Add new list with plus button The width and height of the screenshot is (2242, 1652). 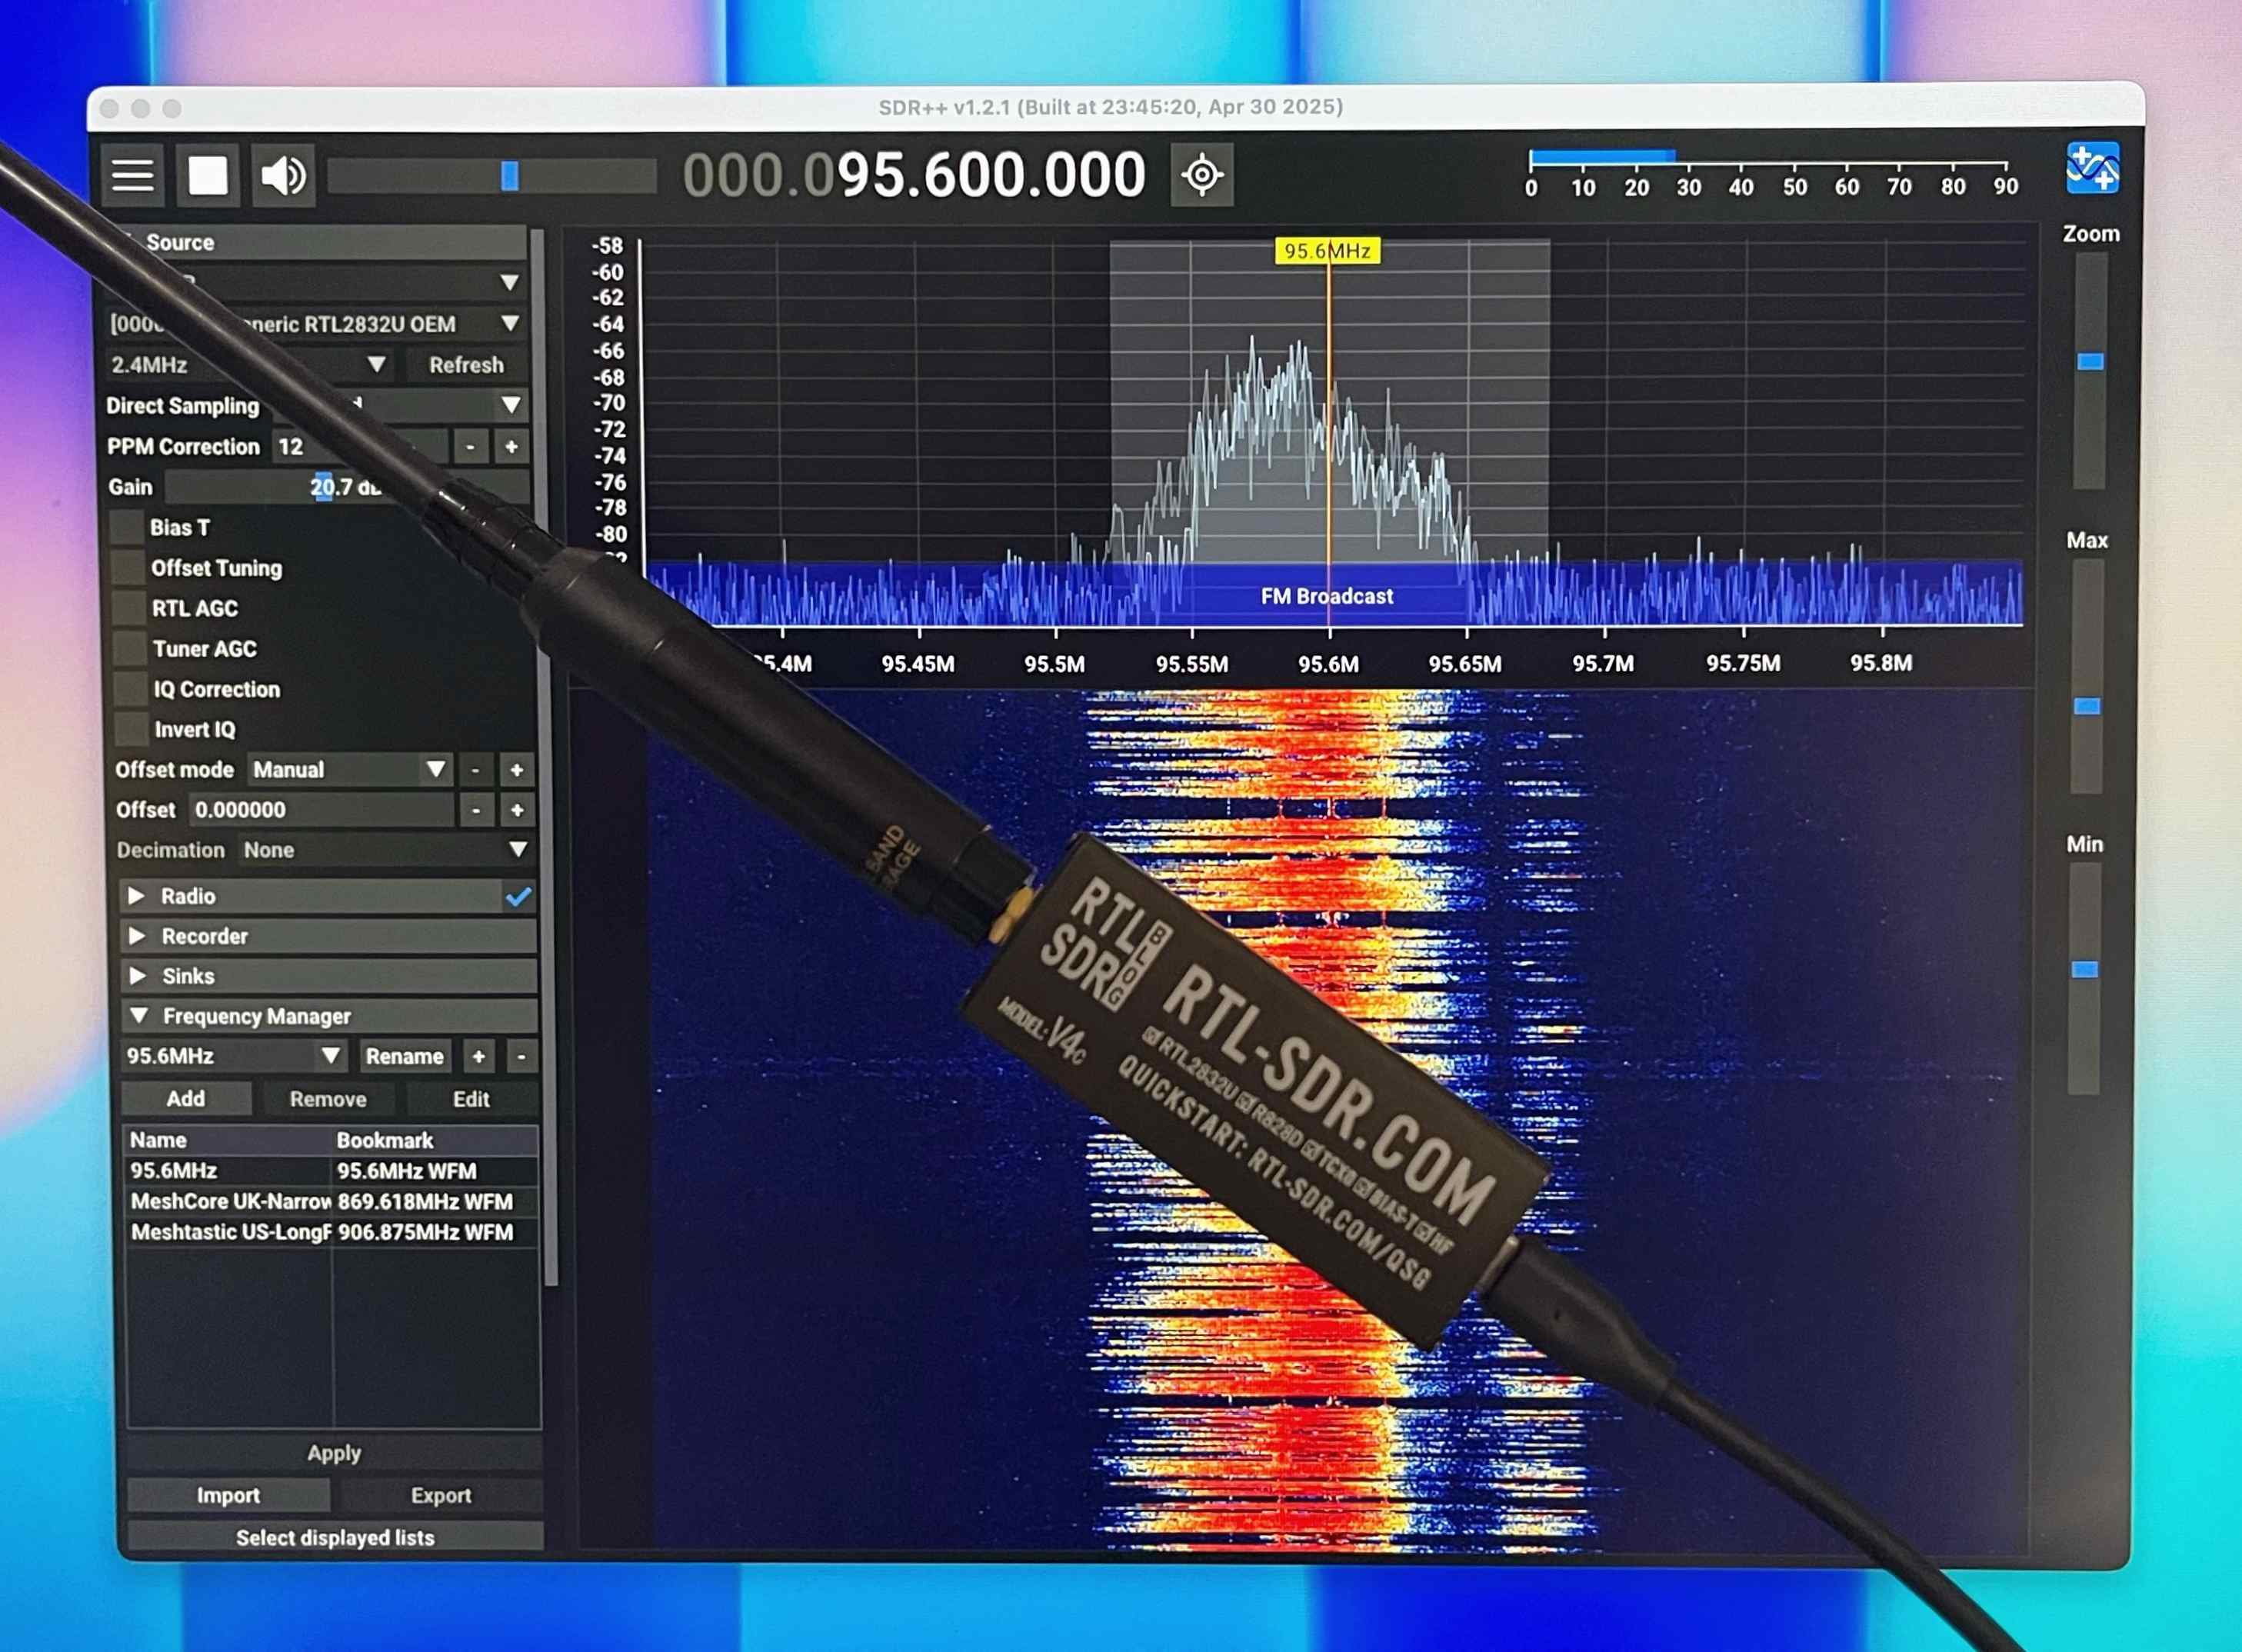tap(479, 1057)
